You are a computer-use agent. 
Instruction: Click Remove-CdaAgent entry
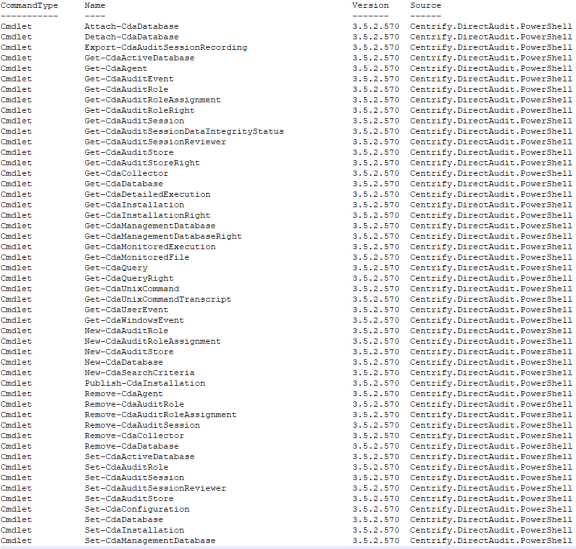point(124,394)
